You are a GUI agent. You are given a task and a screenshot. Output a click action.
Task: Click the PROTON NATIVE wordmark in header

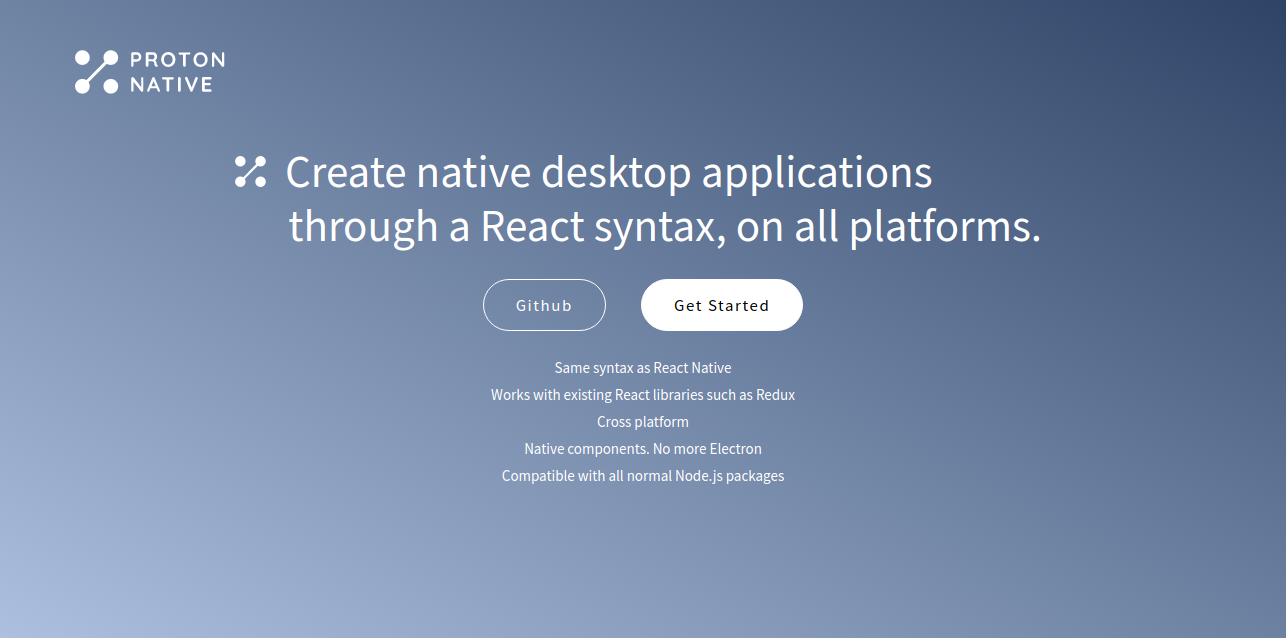[x=178, y=72]
